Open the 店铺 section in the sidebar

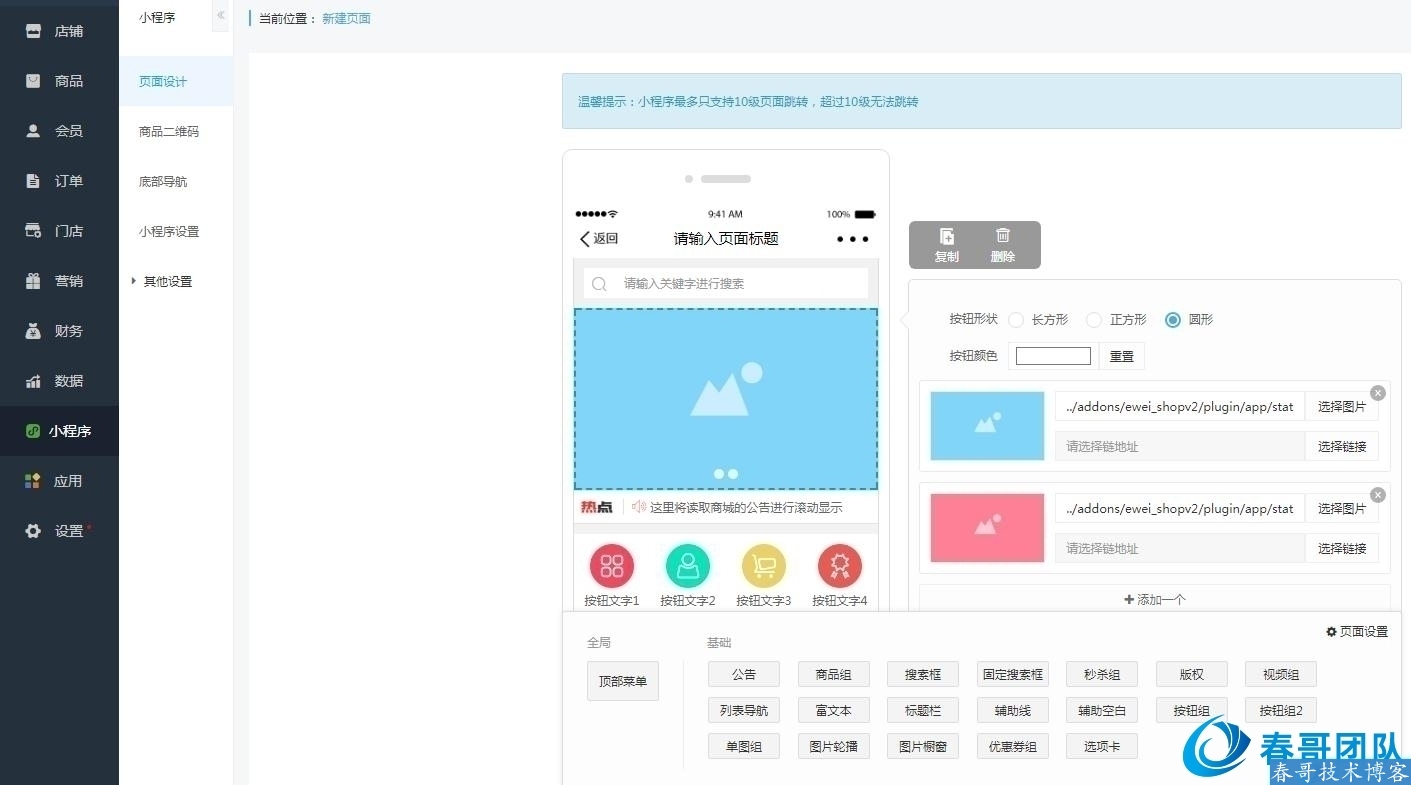tap(59, 31)
